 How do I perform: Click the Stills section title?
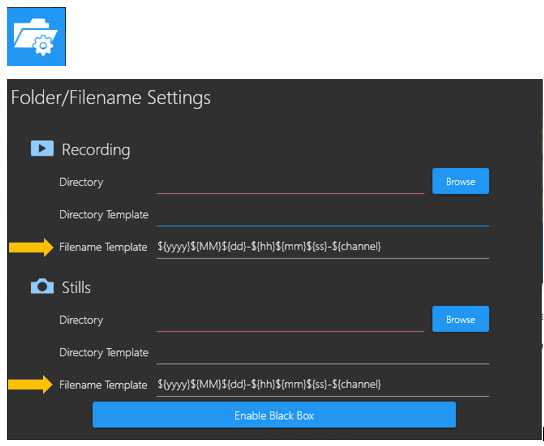pyautogui.click(x=76, y=288)
